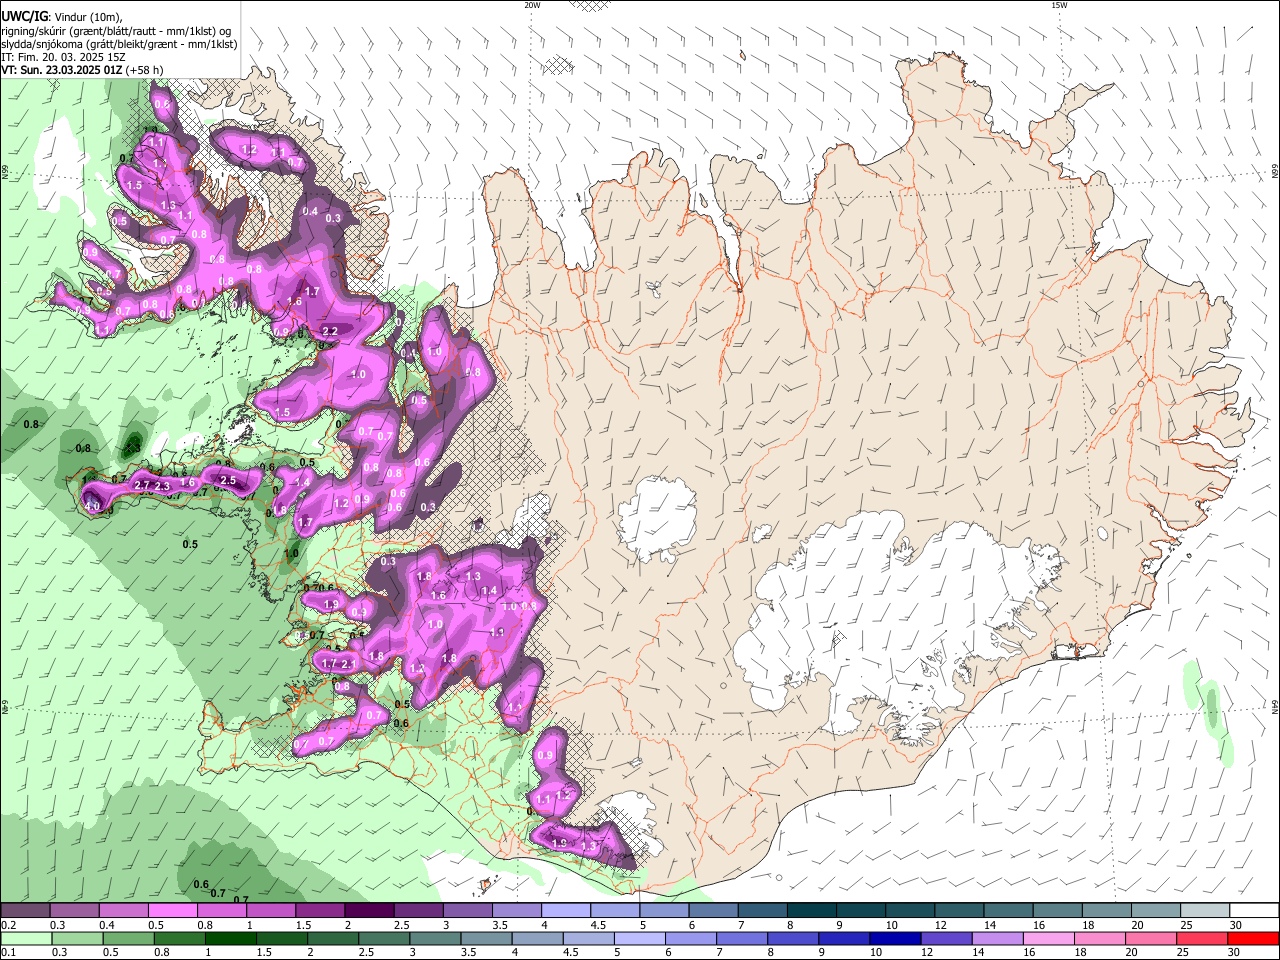Click the 'IT: Fim. 20. 03. 2025 15Z' line
1280x960 pixels.
coord(62,57)
